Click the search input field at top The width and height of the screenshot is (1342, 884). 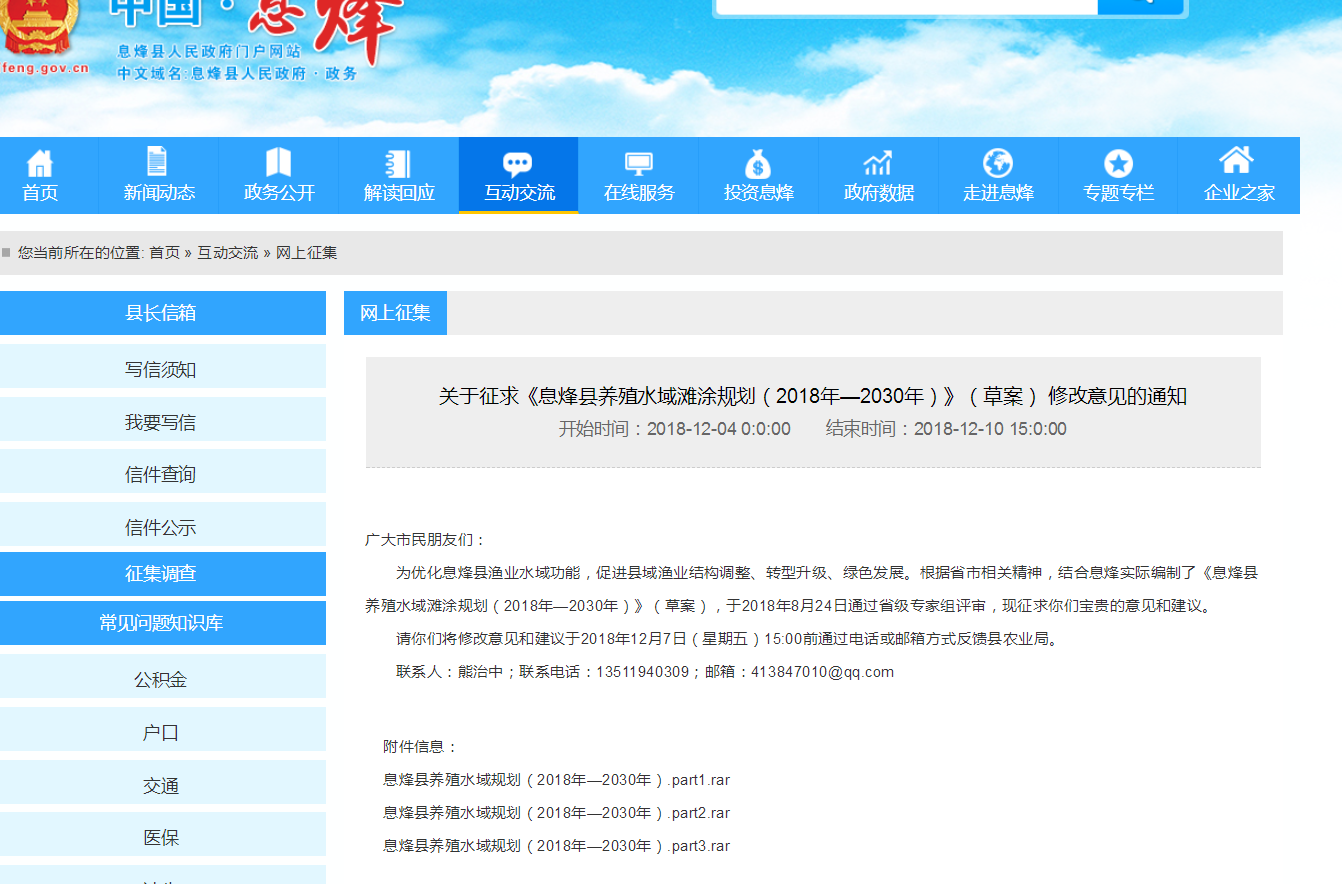tap(906, 5)
